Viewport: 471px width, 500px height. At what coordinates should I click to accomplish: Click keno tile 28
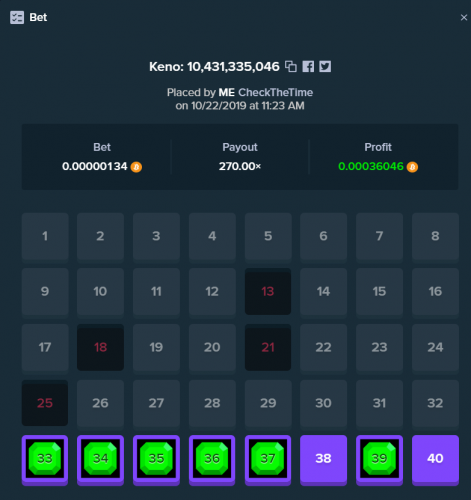pyautogui.click(x=212, y=404)
